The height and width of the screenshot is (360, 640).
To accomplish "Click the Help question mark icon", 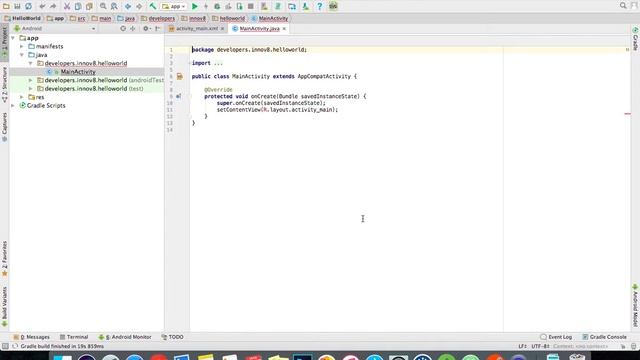I will tap(320, 6).
